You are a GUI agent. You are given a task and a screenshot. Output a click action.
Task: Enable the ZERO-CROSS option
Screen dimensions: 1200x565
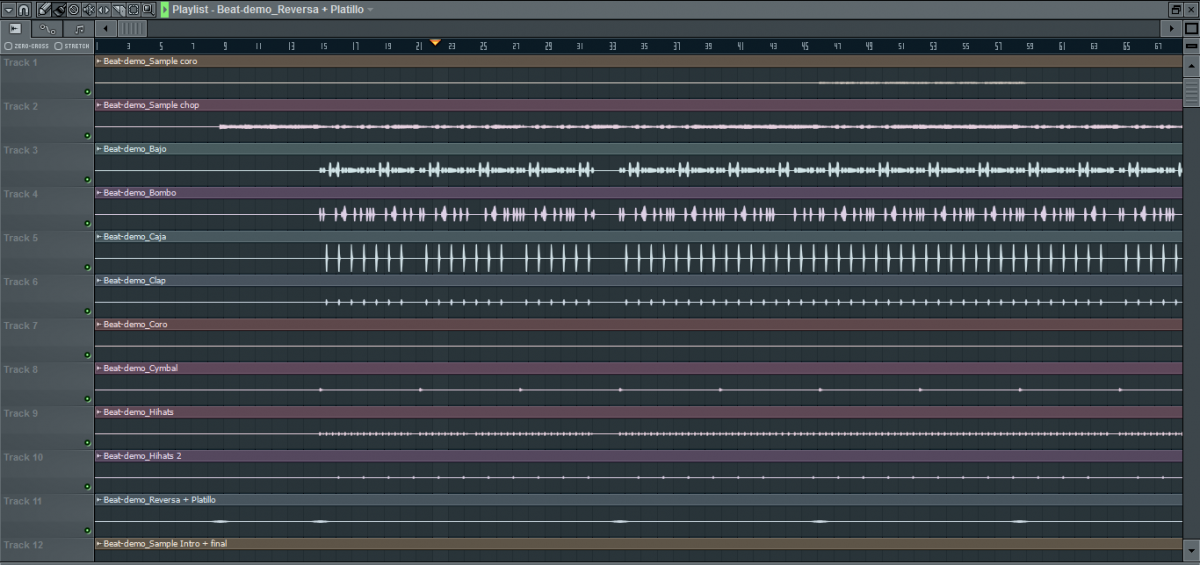(26, 46)
